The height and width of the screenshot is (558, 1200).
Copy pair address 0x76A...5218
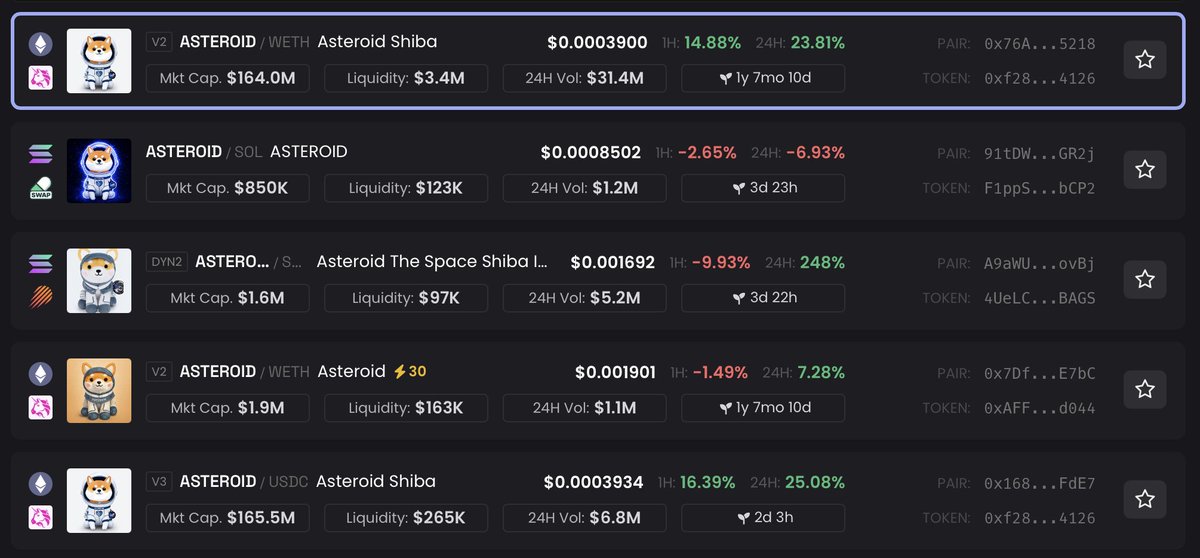[x=1039, y=44]
